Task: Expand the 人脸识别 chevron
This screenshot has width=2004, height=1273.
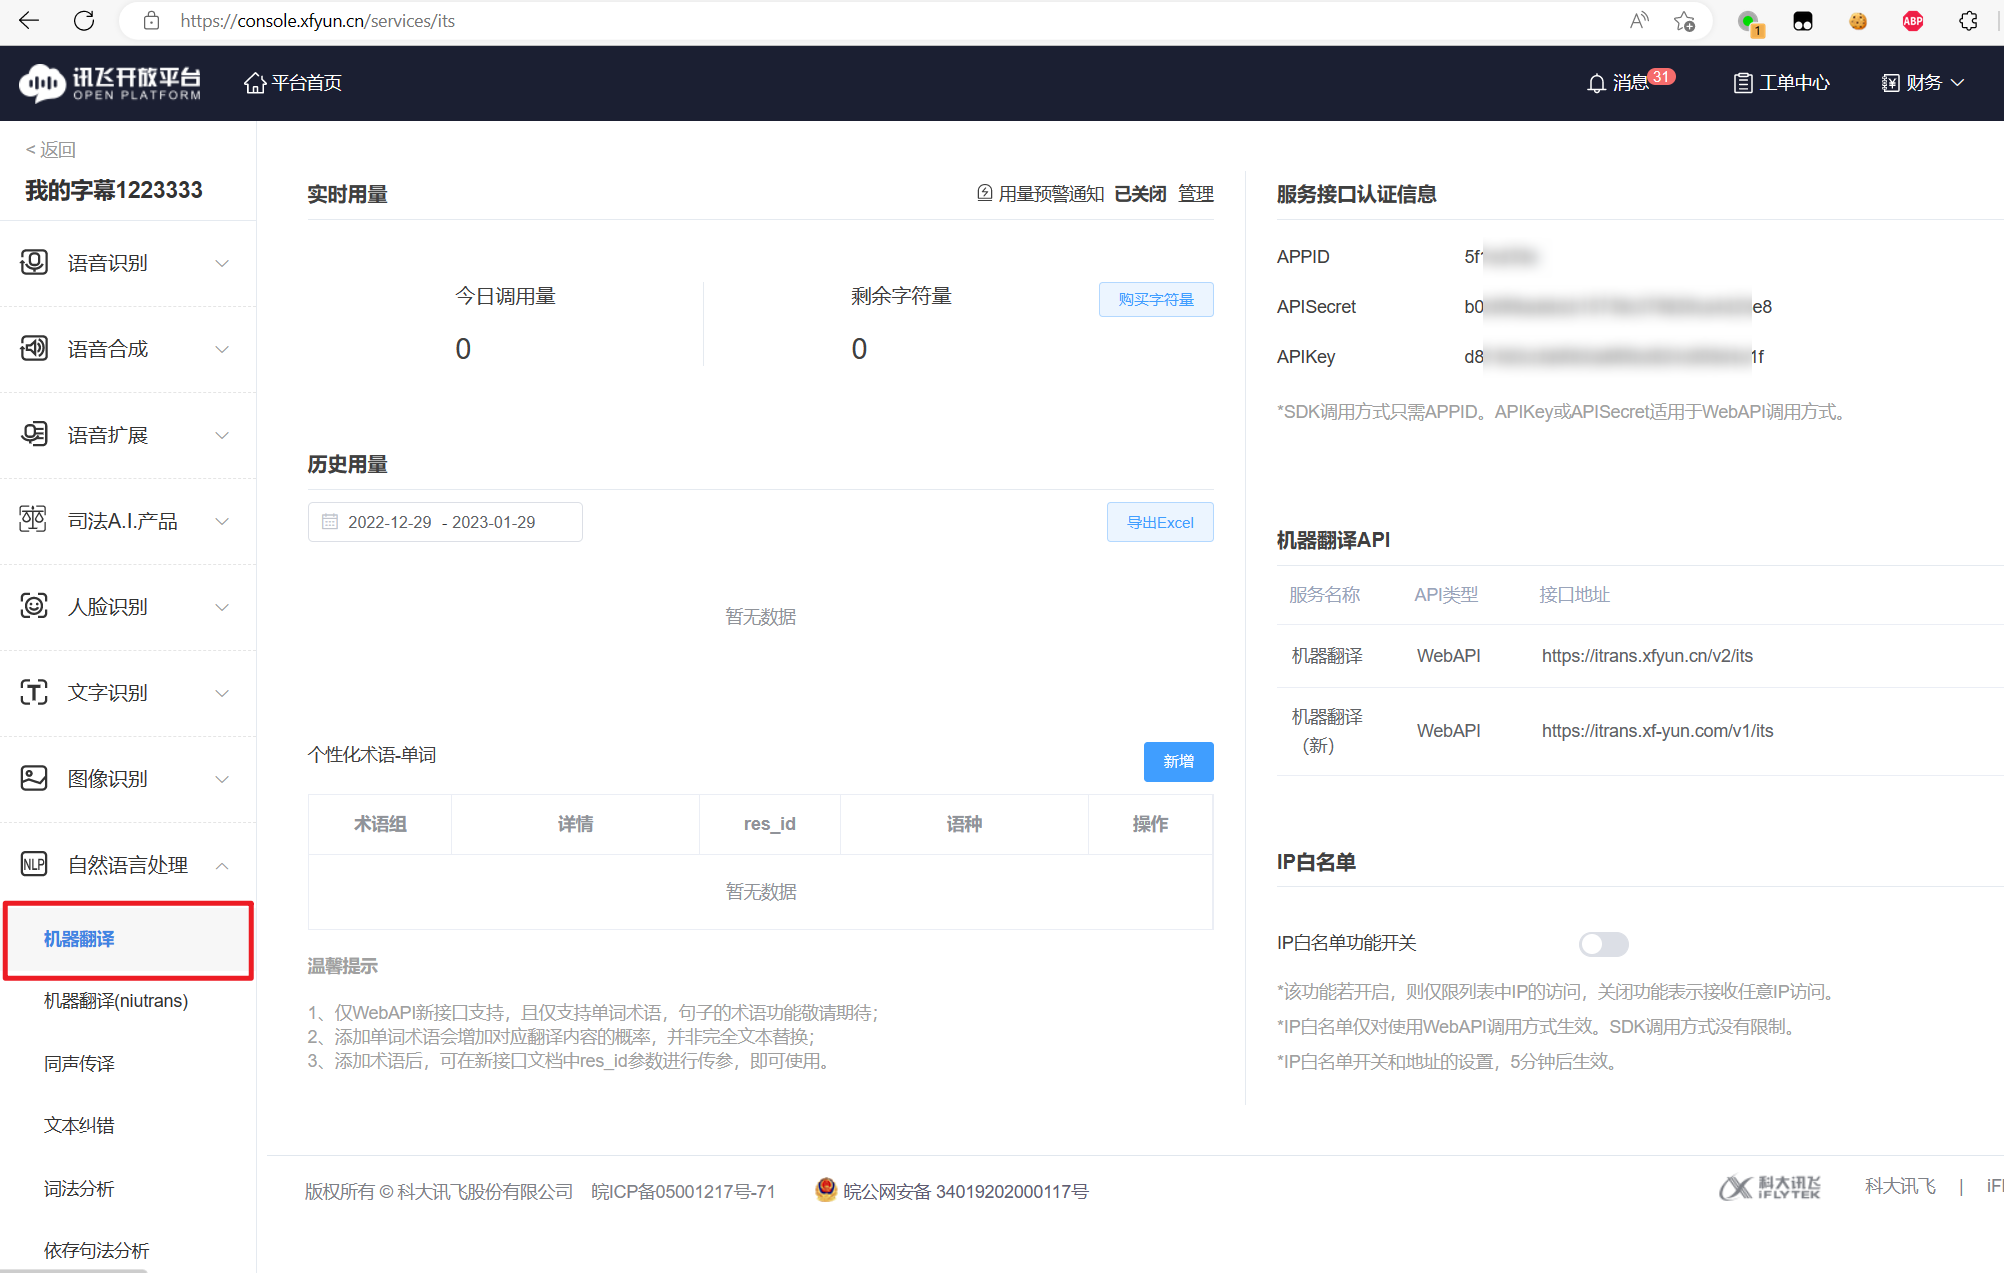Action: point(222,607)
